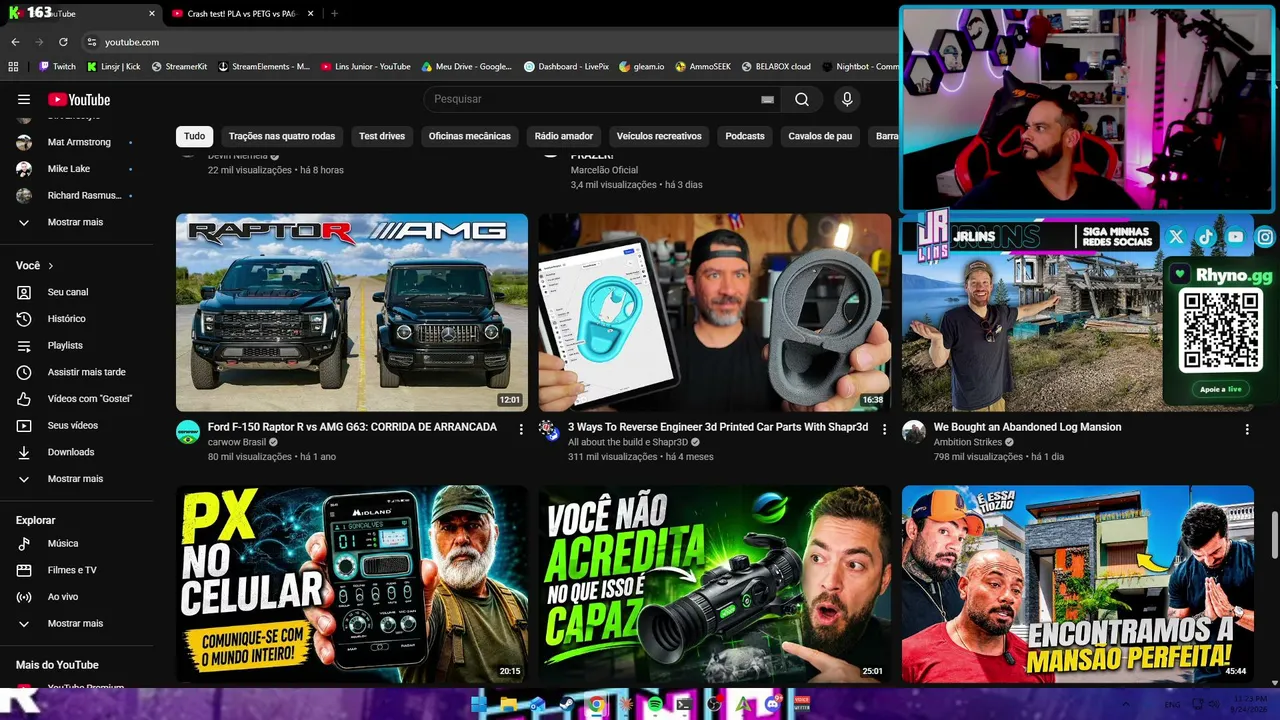This screenshot has width=1280, height=720.
Task: Go back in browser history
Action: (x=15, y=42)
